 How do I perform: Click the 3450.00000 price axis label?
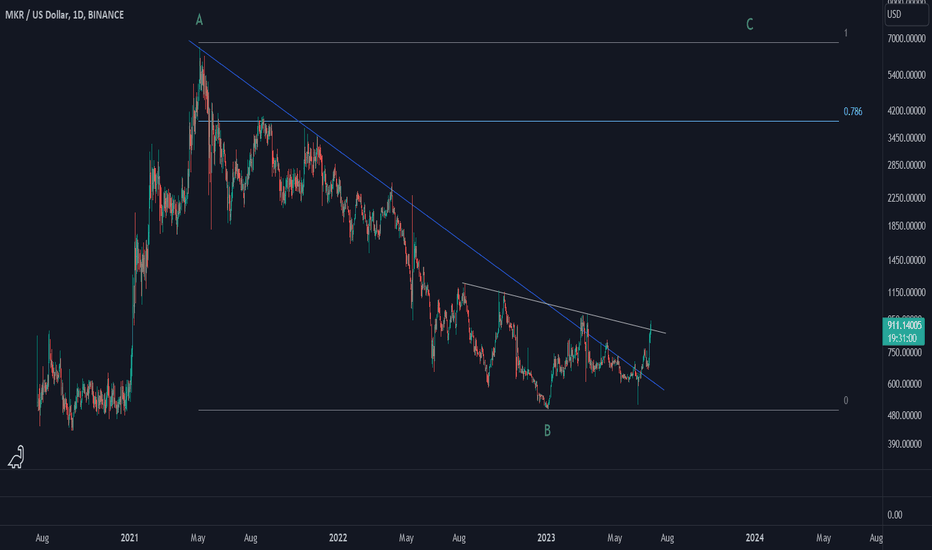pyautogui.click(x=906, y=138)
